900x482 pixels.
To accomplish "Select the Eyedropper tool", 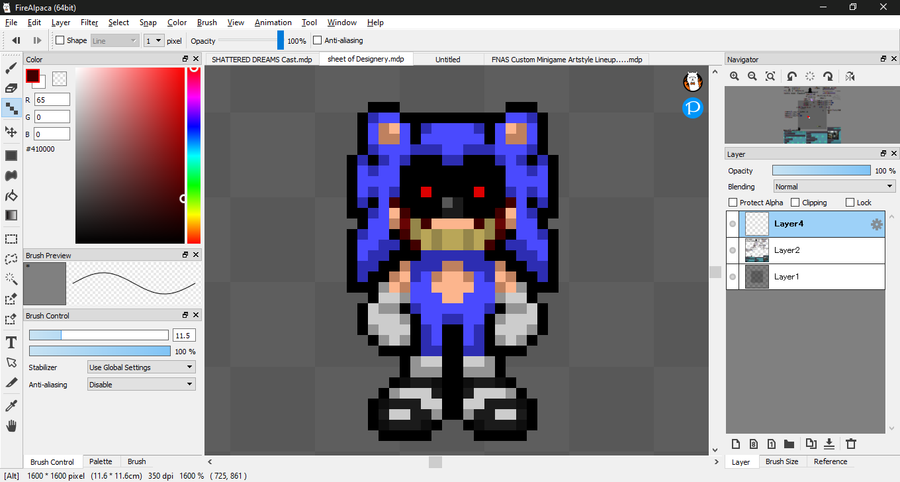I will [x=11, y=406].
